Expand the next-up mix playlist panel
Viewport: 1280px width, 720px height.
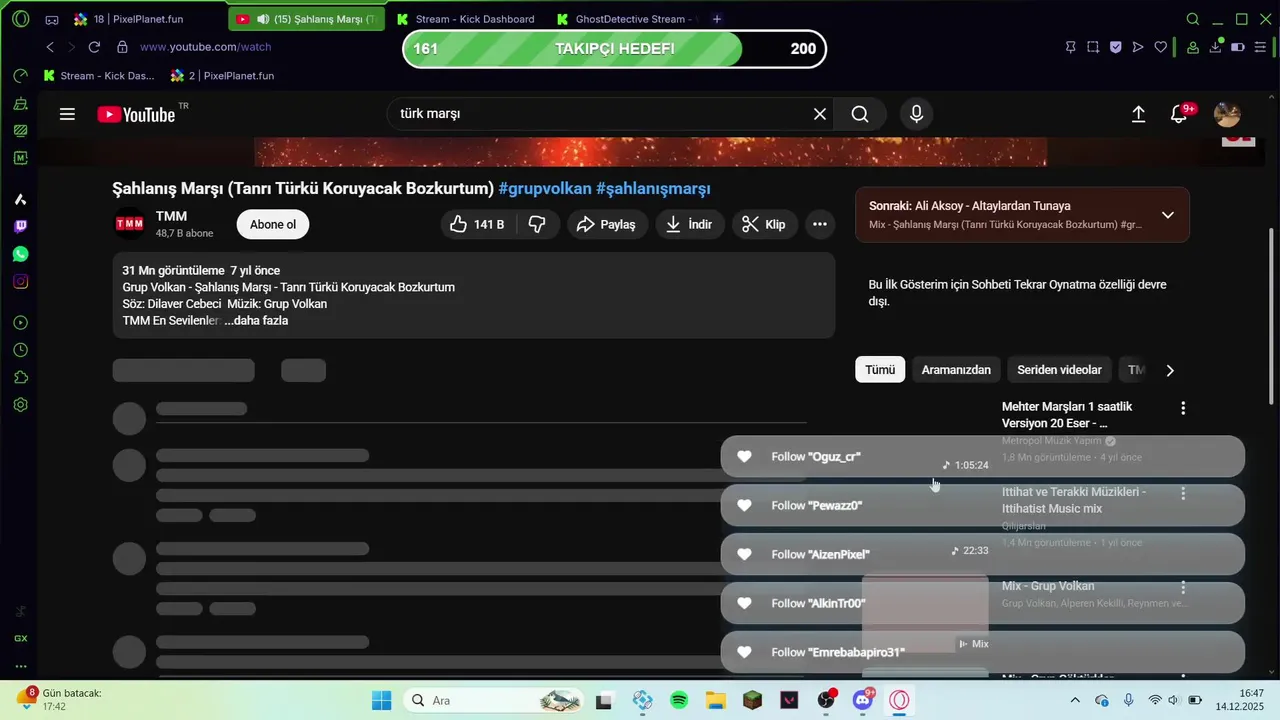[x=1167, y=215]
